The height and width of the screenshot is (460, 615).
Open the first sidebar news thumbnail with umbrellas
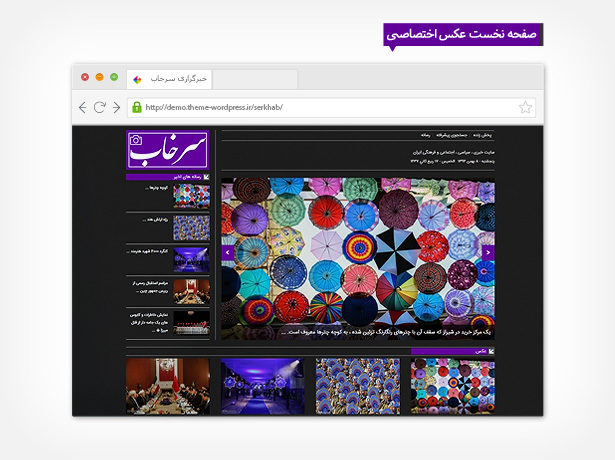(x=191, y=195)
